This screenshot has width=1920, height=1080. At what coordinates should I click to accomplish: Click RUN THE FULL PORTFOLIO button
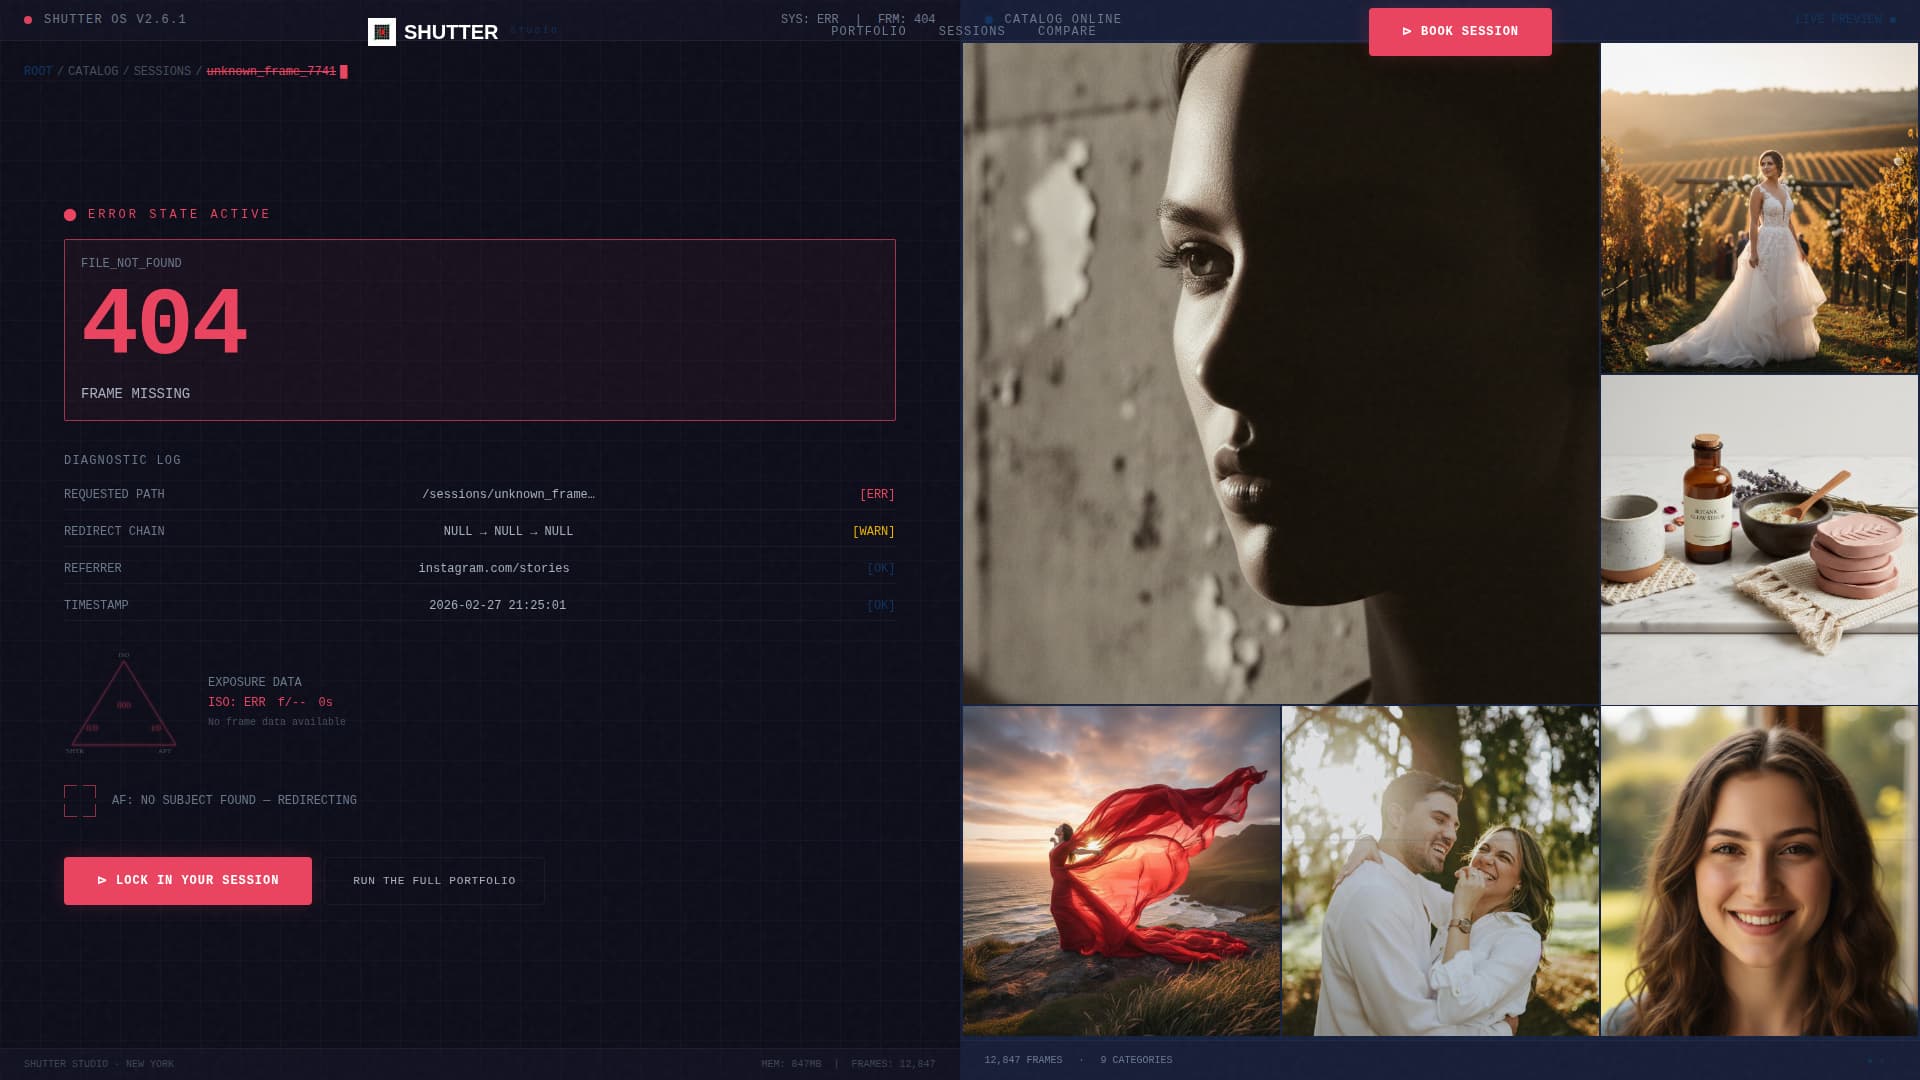pyautogui.click(x=434, y=881)
